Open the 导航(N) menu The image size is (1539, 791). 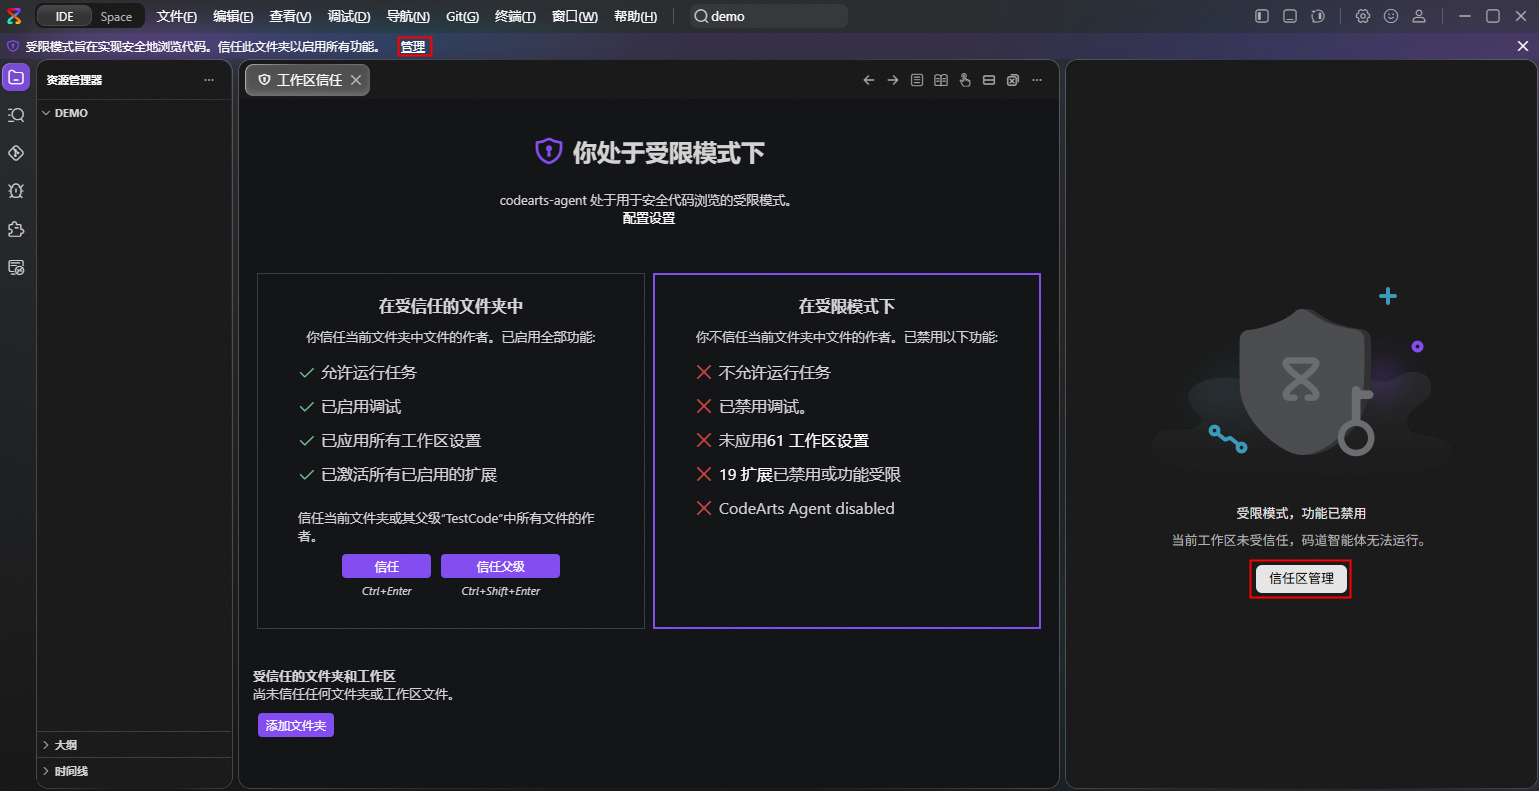pyautogui.click(x=408, y=16)
